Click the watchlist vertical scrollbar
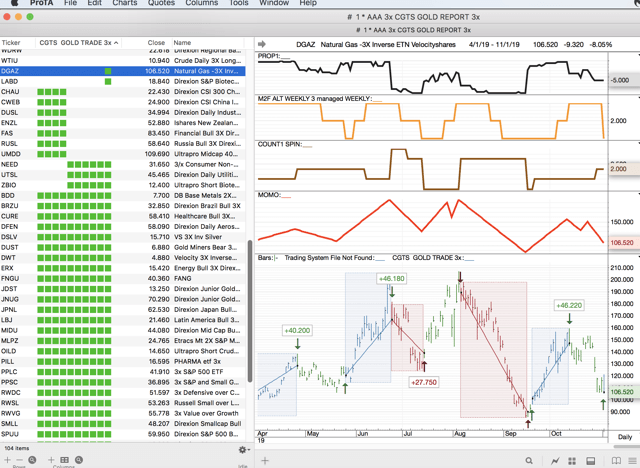 (250, 311)
